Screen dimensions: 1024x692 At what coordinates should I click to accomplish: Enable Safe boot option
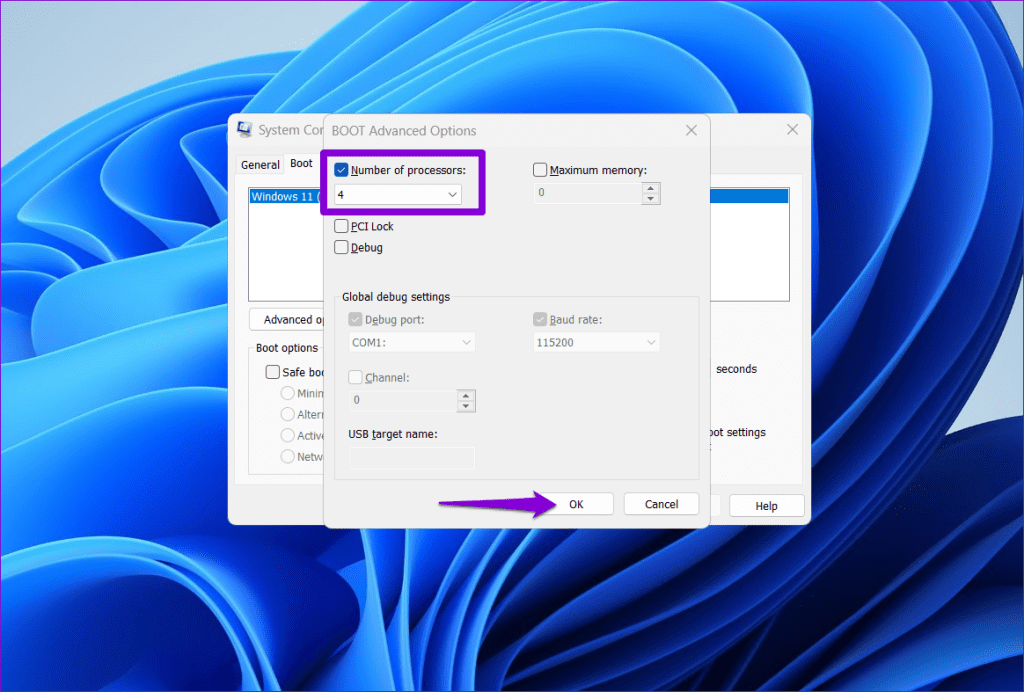point(272,371)
